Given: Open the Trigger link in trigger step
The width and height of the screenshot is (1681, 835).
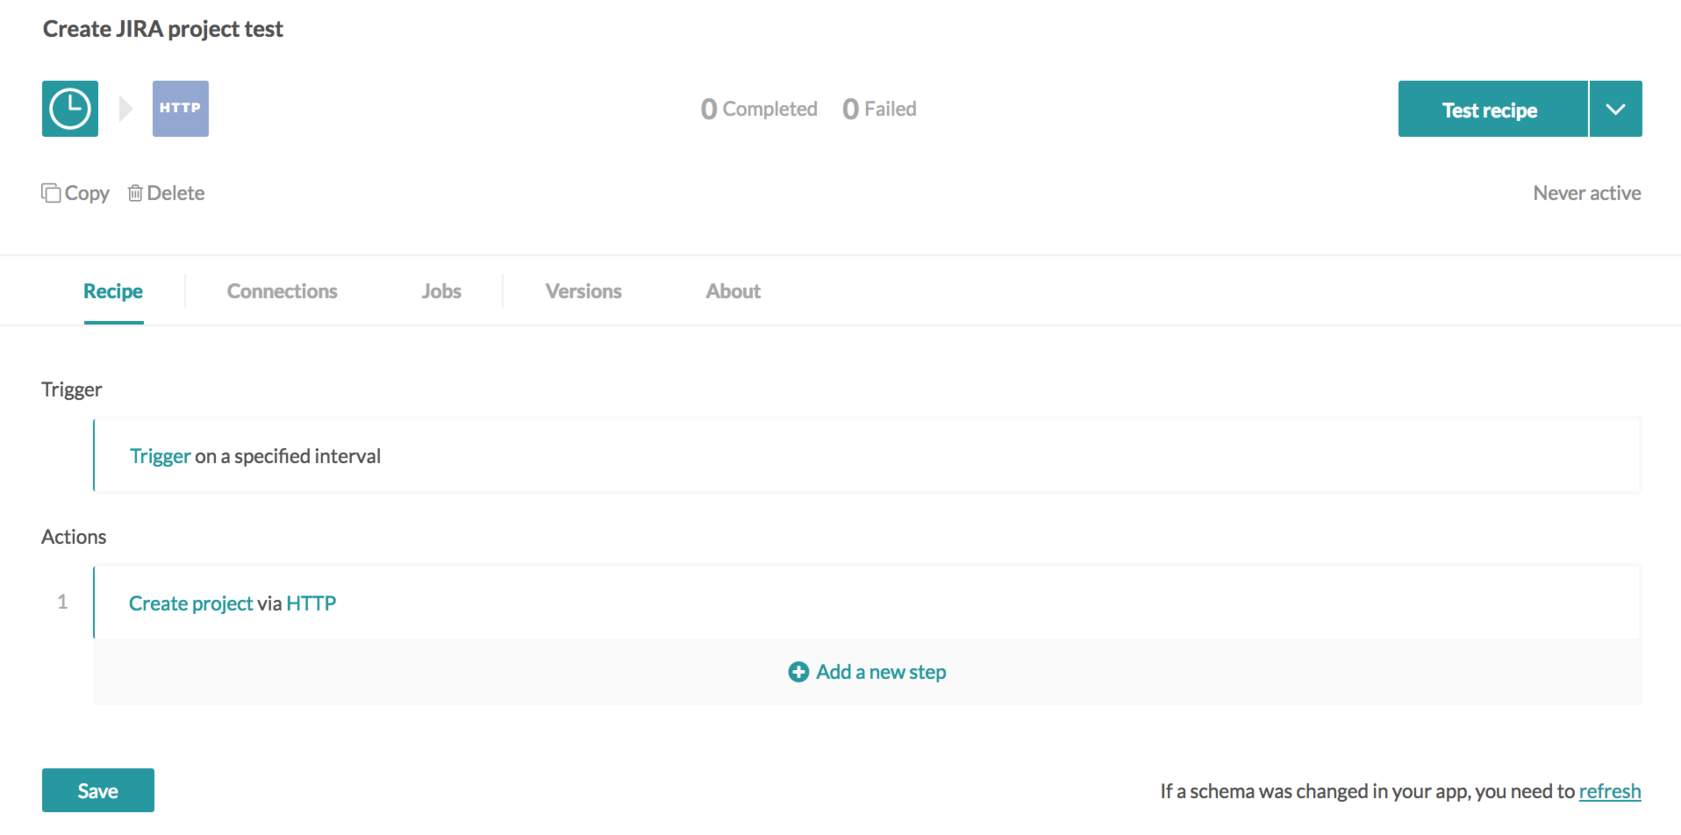Looking at the screenshot, I should (x=160, y=456).
